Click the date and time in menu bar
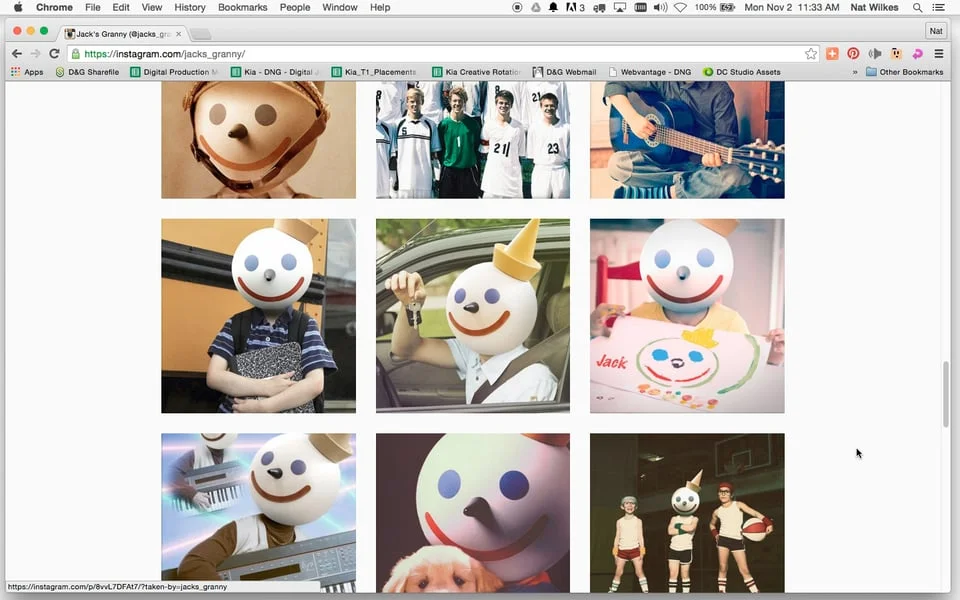Viewport: 960px width, 600px height. tap(792, 7)
